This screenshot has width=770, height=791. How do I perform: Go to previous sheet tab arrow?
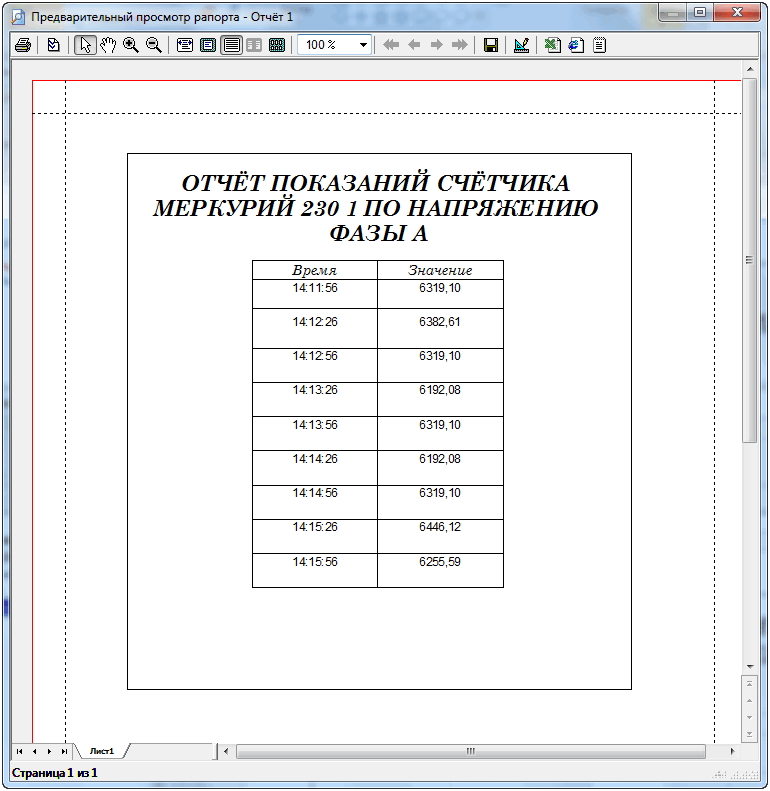[x=34, y=751]
